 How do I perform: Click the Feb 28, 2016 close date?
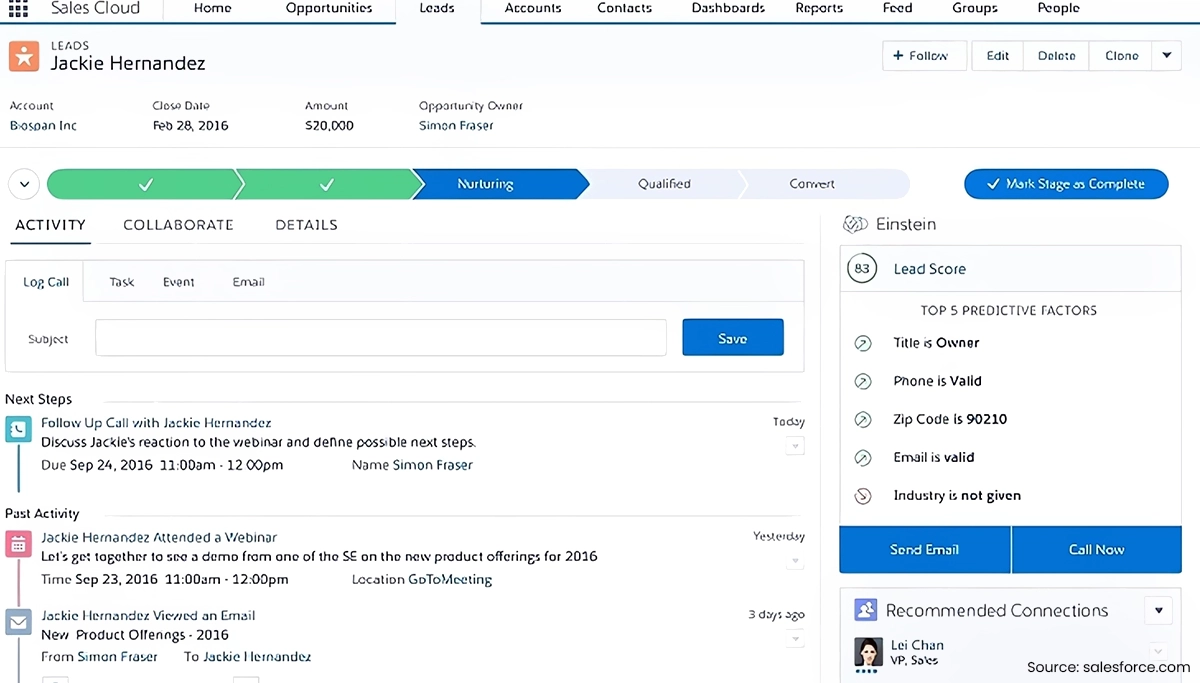[x=190, y=126]
